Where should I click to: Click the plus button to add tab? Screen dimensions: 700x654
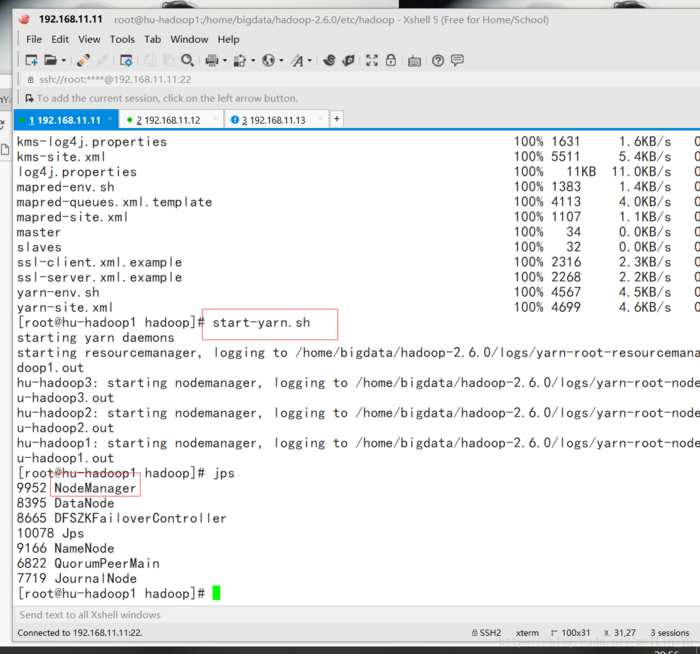[337, 119]
